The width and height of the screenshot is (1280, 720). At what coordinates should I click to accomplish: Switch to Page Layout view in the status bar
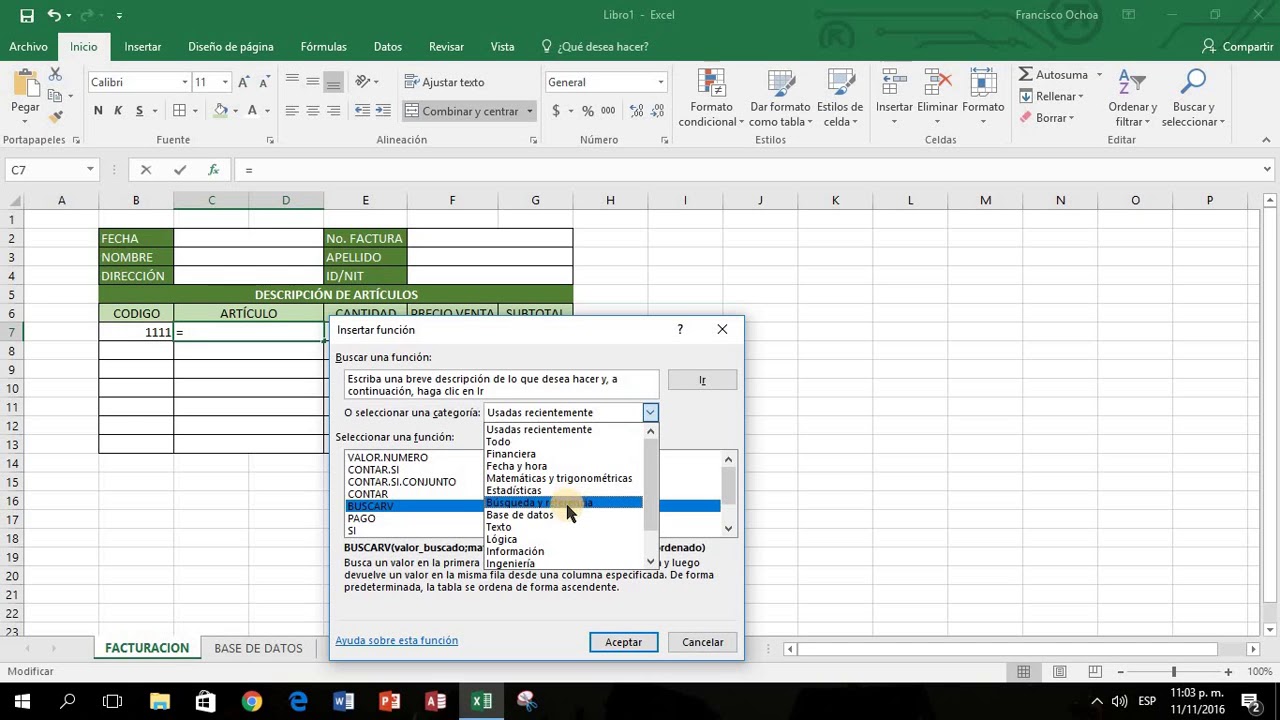click(x=1060, y=672)
